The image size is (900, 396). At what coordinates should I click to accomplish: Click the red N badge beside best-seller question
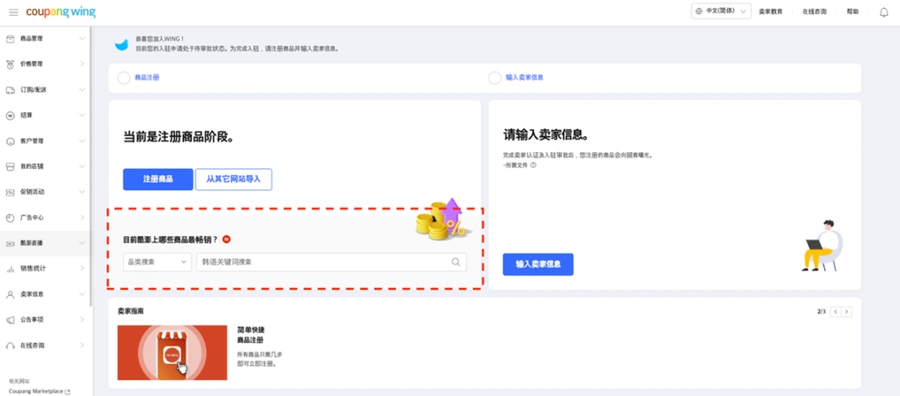[226, 239]
